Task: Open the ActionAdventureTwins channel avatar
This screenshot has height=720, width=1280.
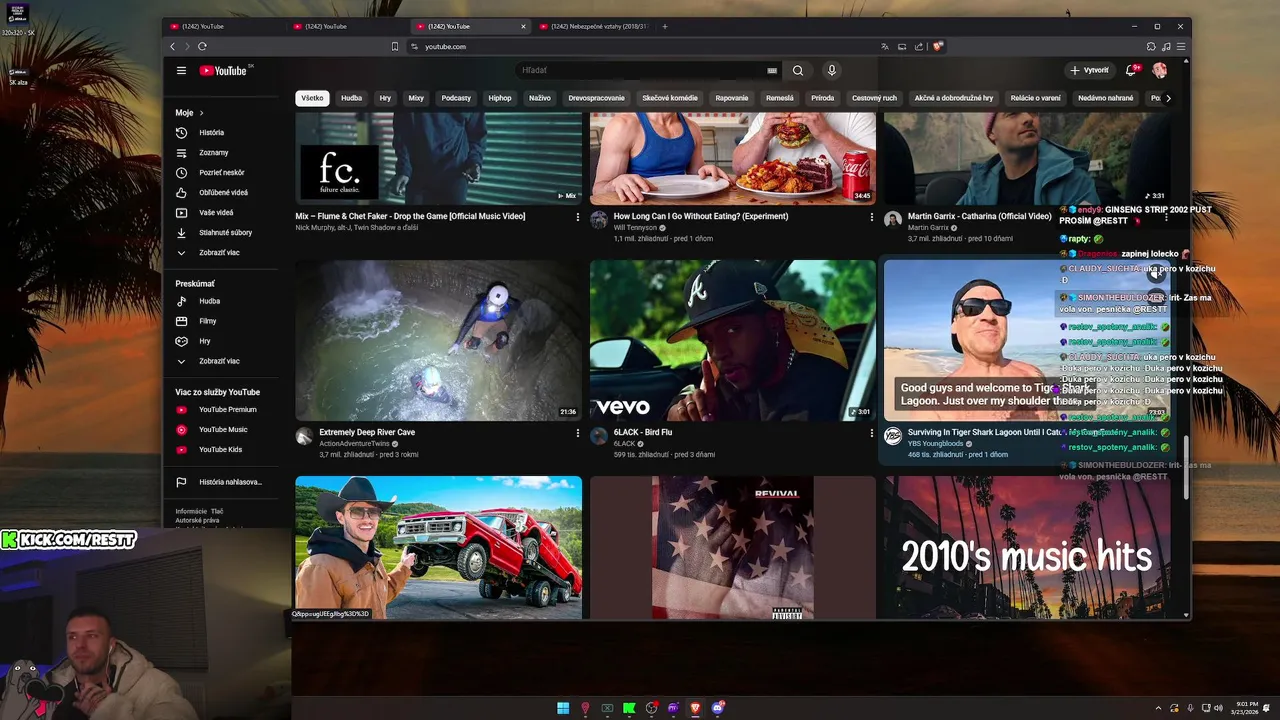Action: pos(305,436)
